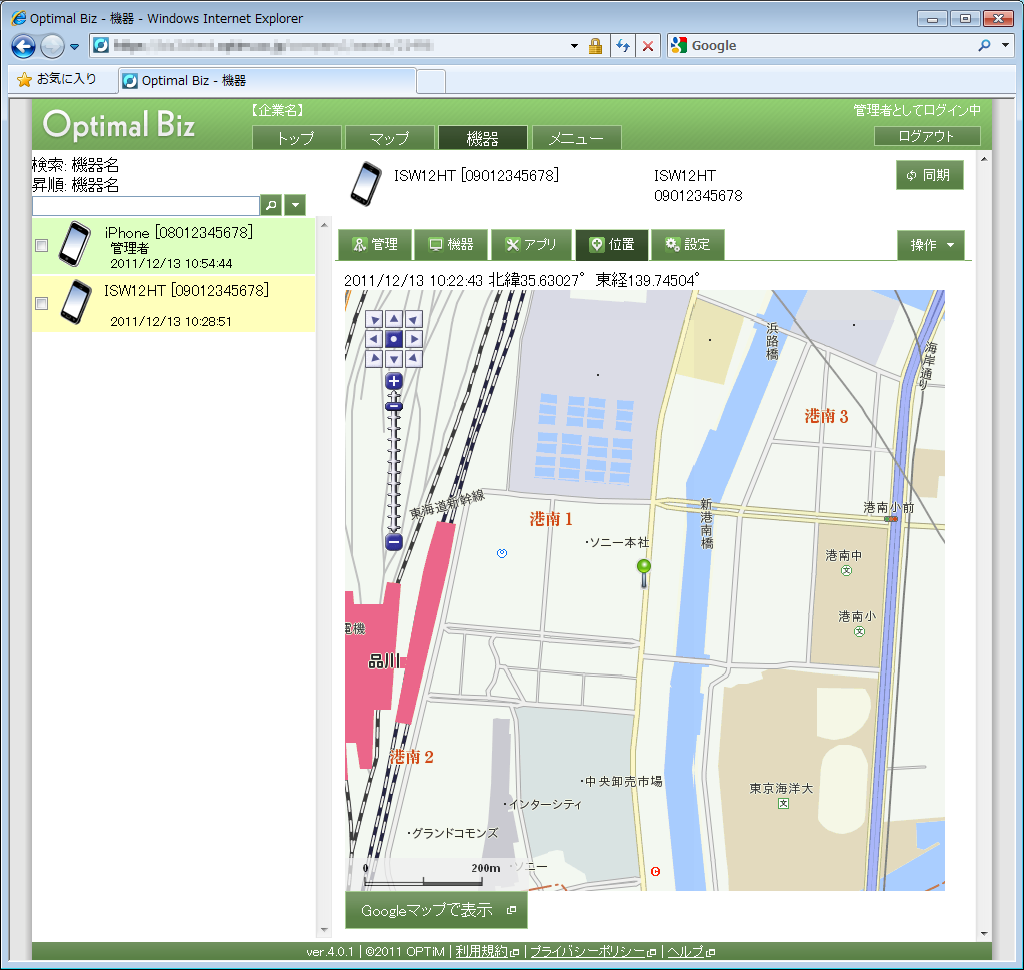Open a new blank browser tab

pyautogui.click(x=431, y=82)
